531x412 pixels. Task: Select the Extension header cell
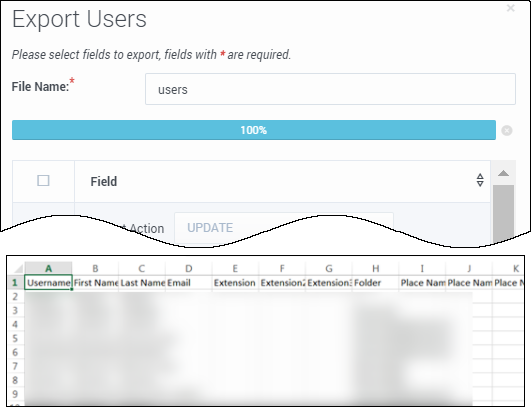click(x=235, y=283)
